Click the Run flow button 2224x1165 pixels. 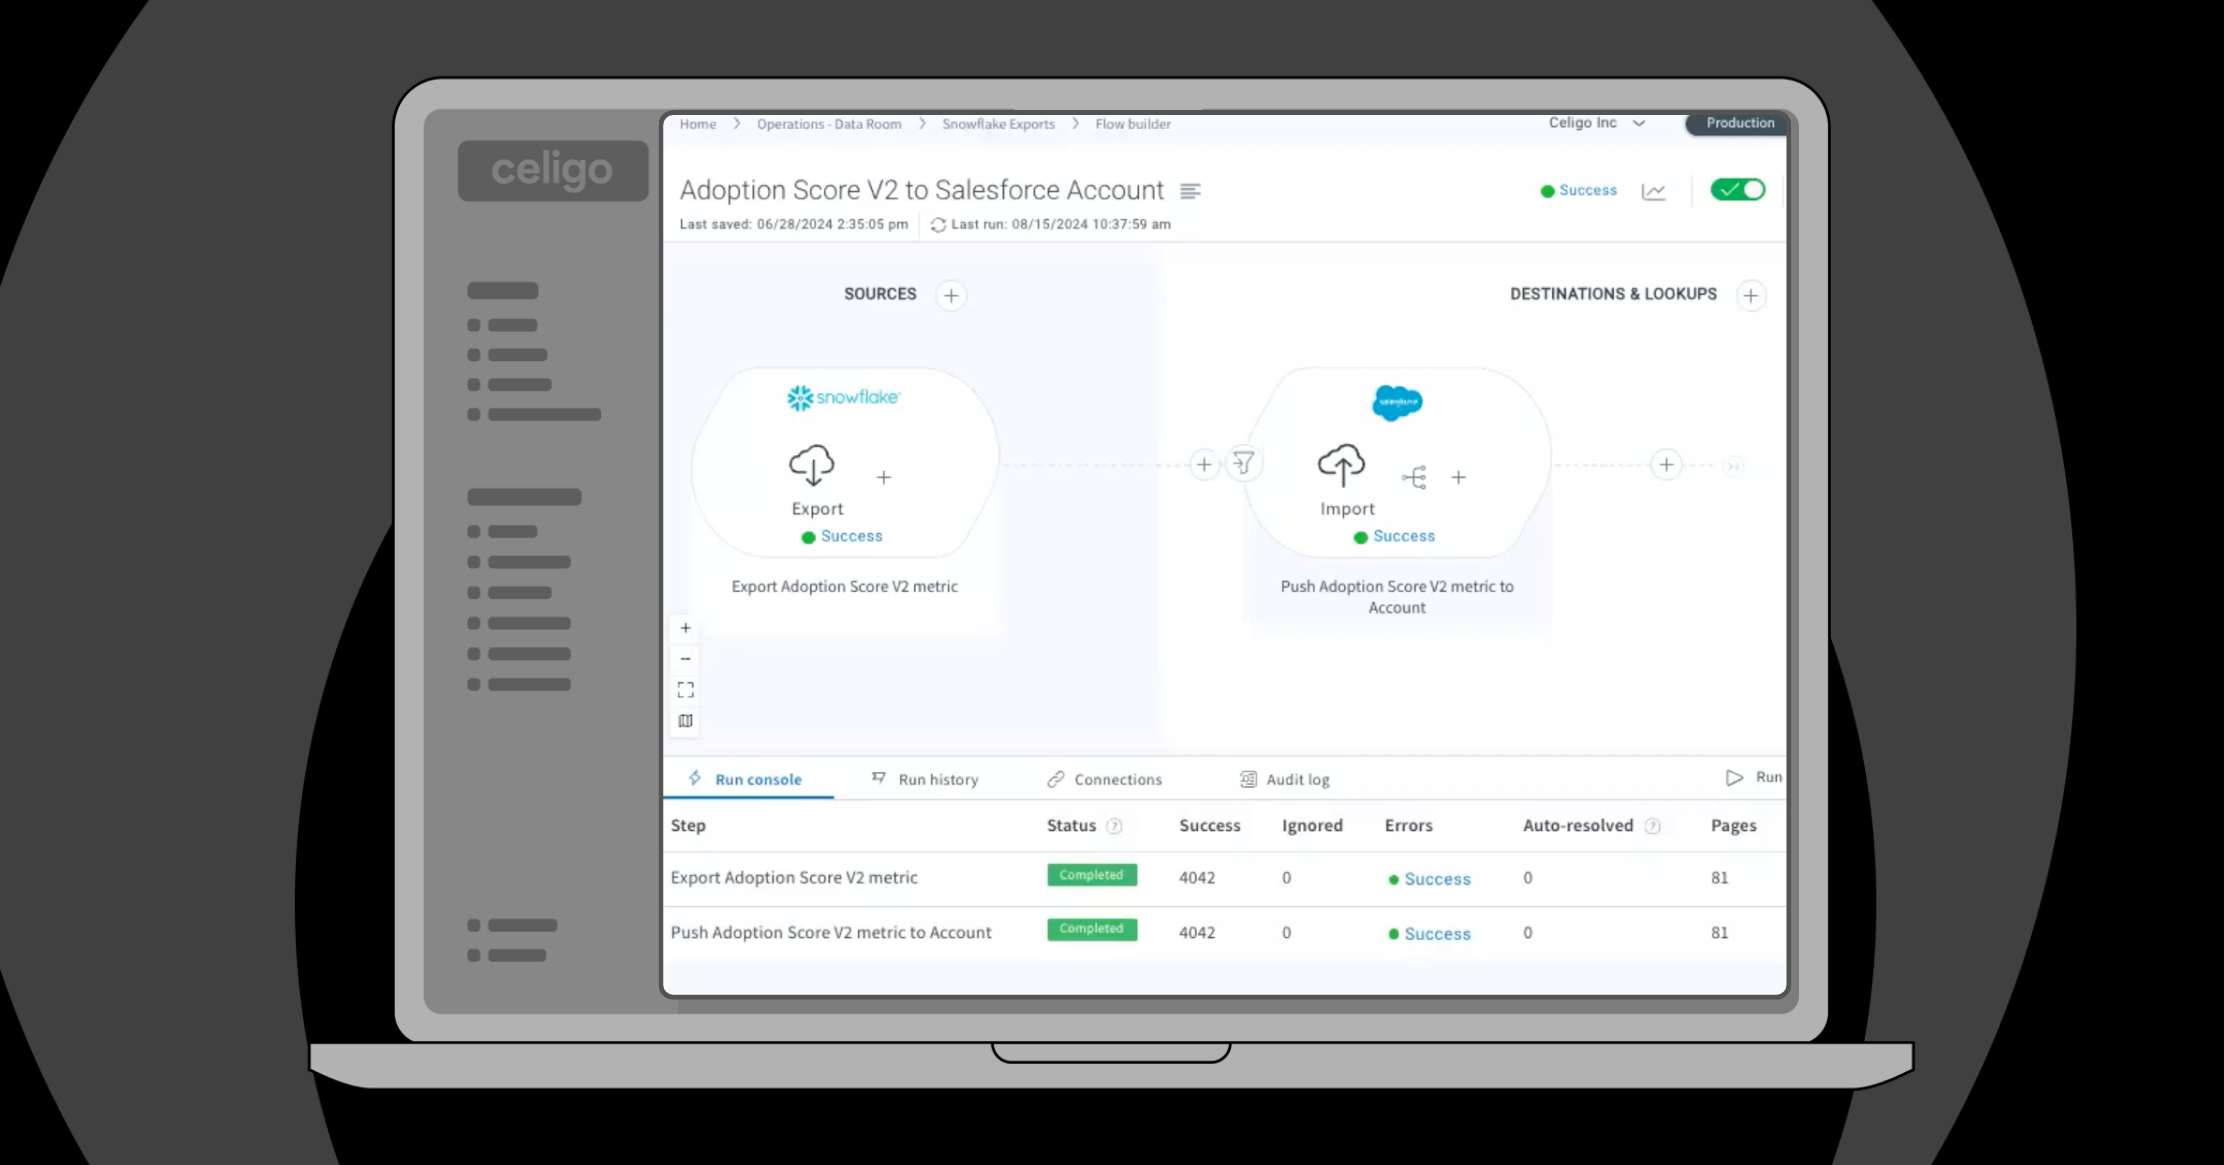pos(1754,777)
